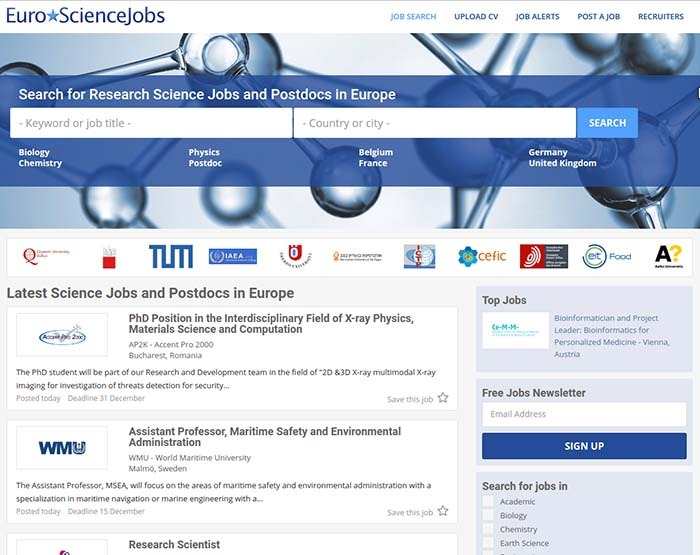Focus the Keyword or job title field
The height and width of the screenshot is (555, 700).
click(x=151, y=123)
